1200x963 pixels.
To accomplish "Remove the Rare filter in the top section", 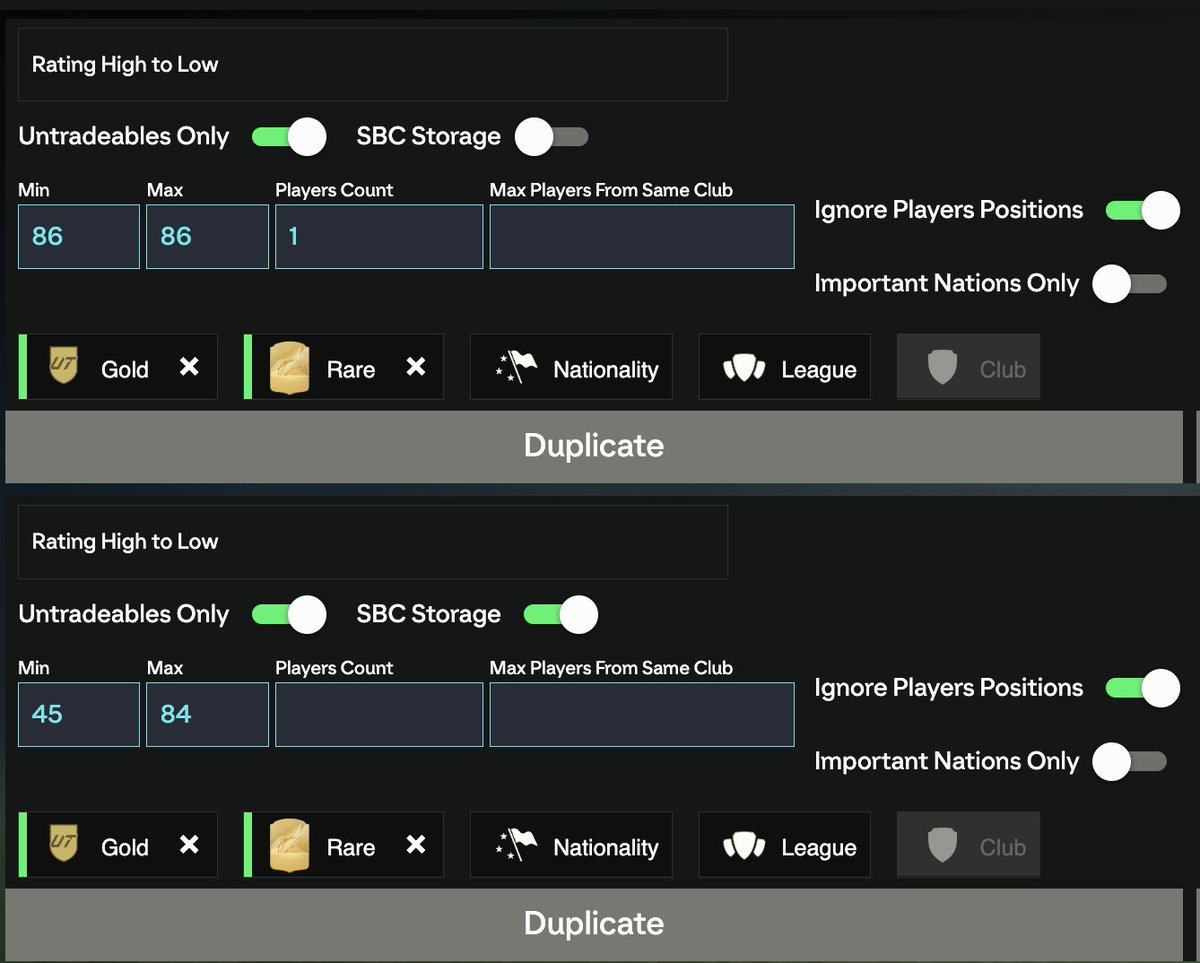I will [416, 367].
